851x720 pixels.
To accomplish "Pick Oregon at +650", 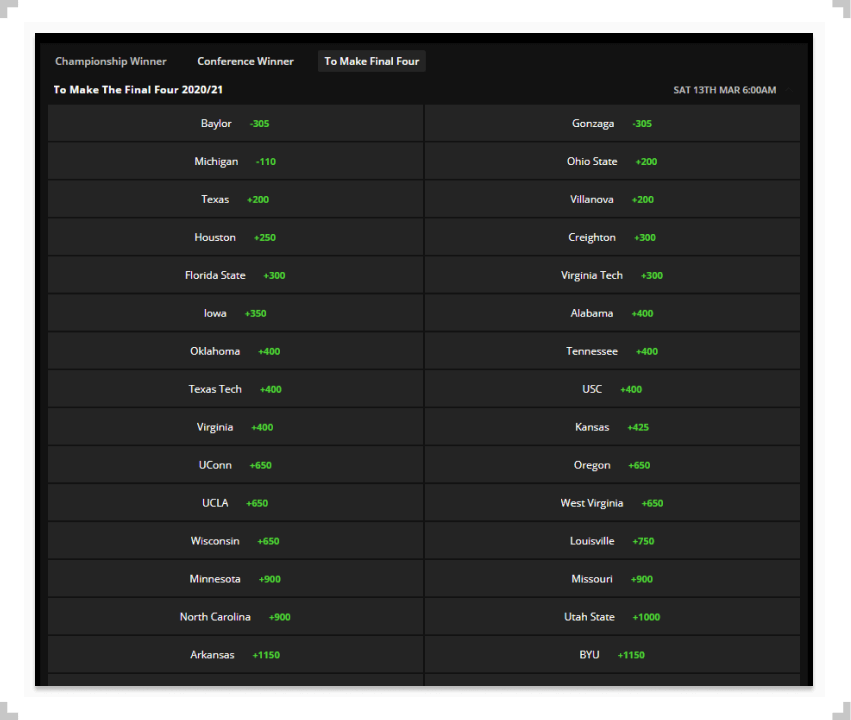I will click(612, 466).
